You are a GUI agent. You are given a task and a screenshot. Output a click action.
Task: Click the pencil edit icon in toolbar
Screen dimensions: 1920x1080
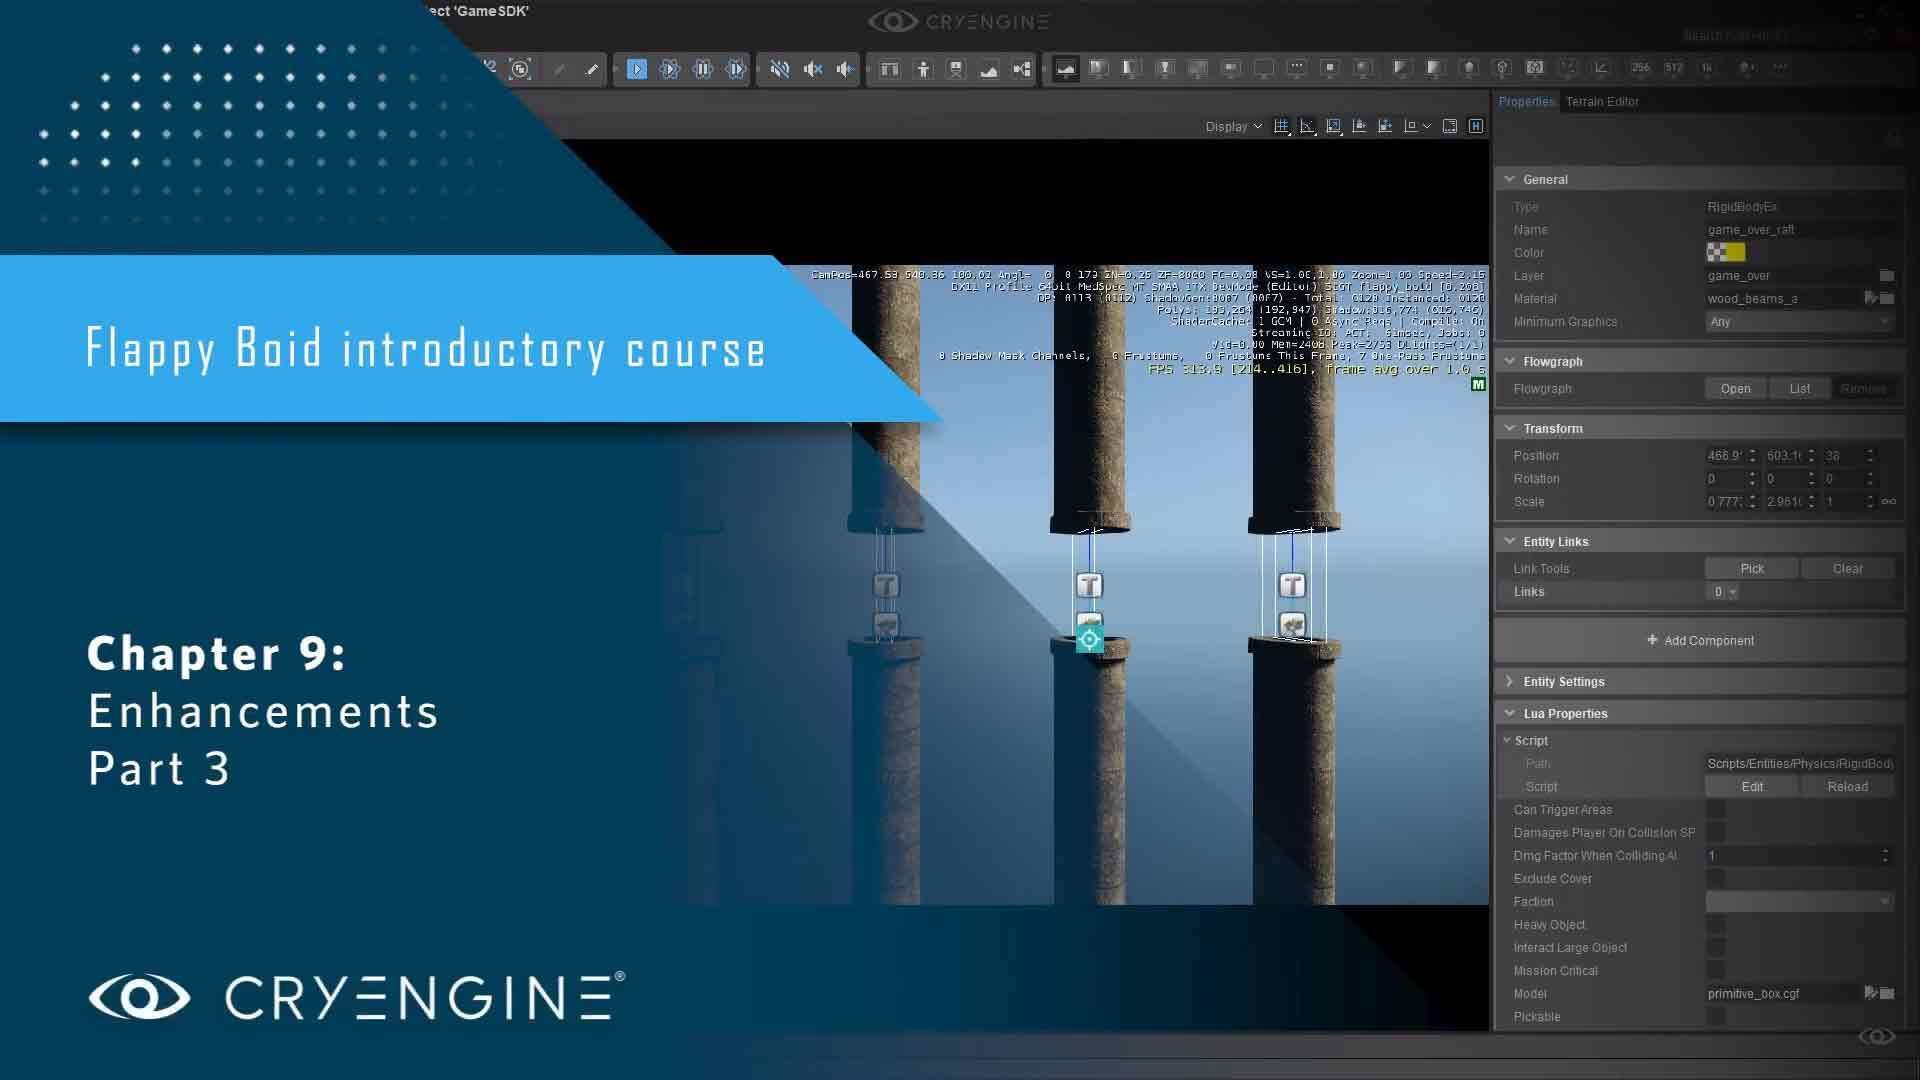coord(592,69)
